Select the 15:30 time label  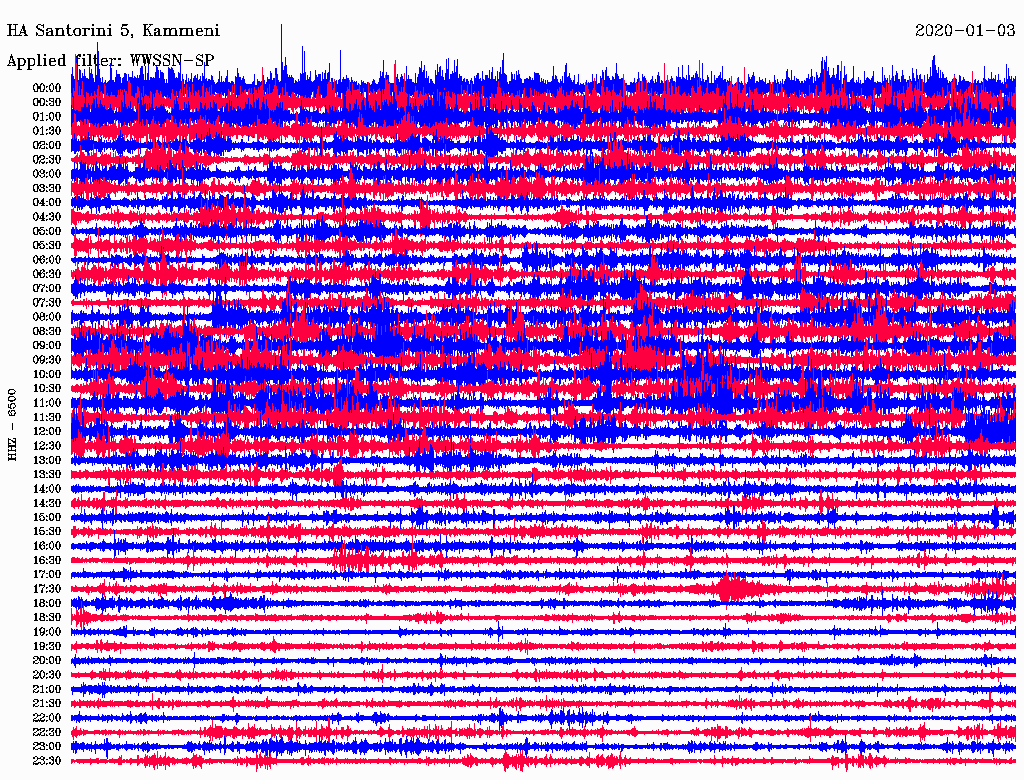pos(47,532)
